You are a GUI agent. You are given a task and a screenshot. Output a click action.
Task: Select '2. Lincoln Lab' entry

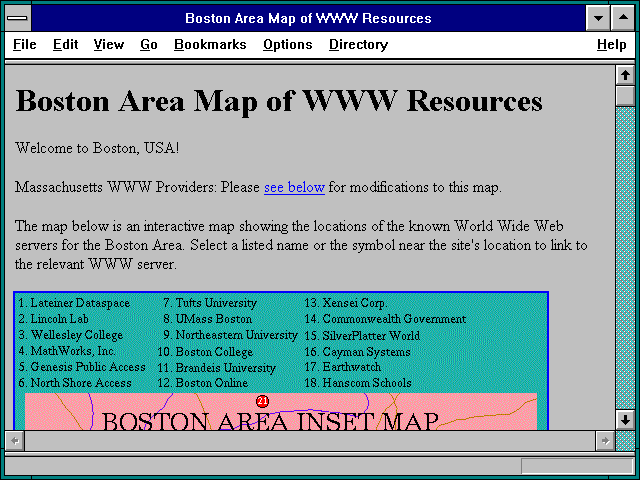(x=53, y=319)
